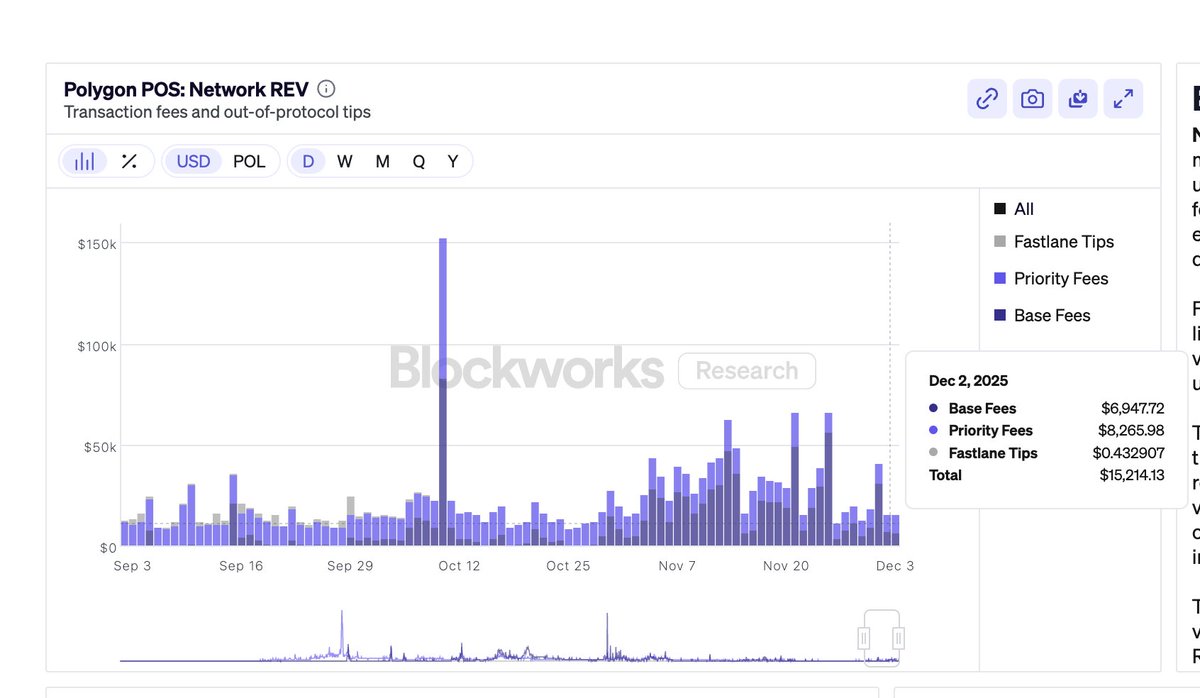Image resolution: width=1200 pixels, height=698 pixels.
Task: Click the Base Fees dark swatch
Action: click(1000, 316)
